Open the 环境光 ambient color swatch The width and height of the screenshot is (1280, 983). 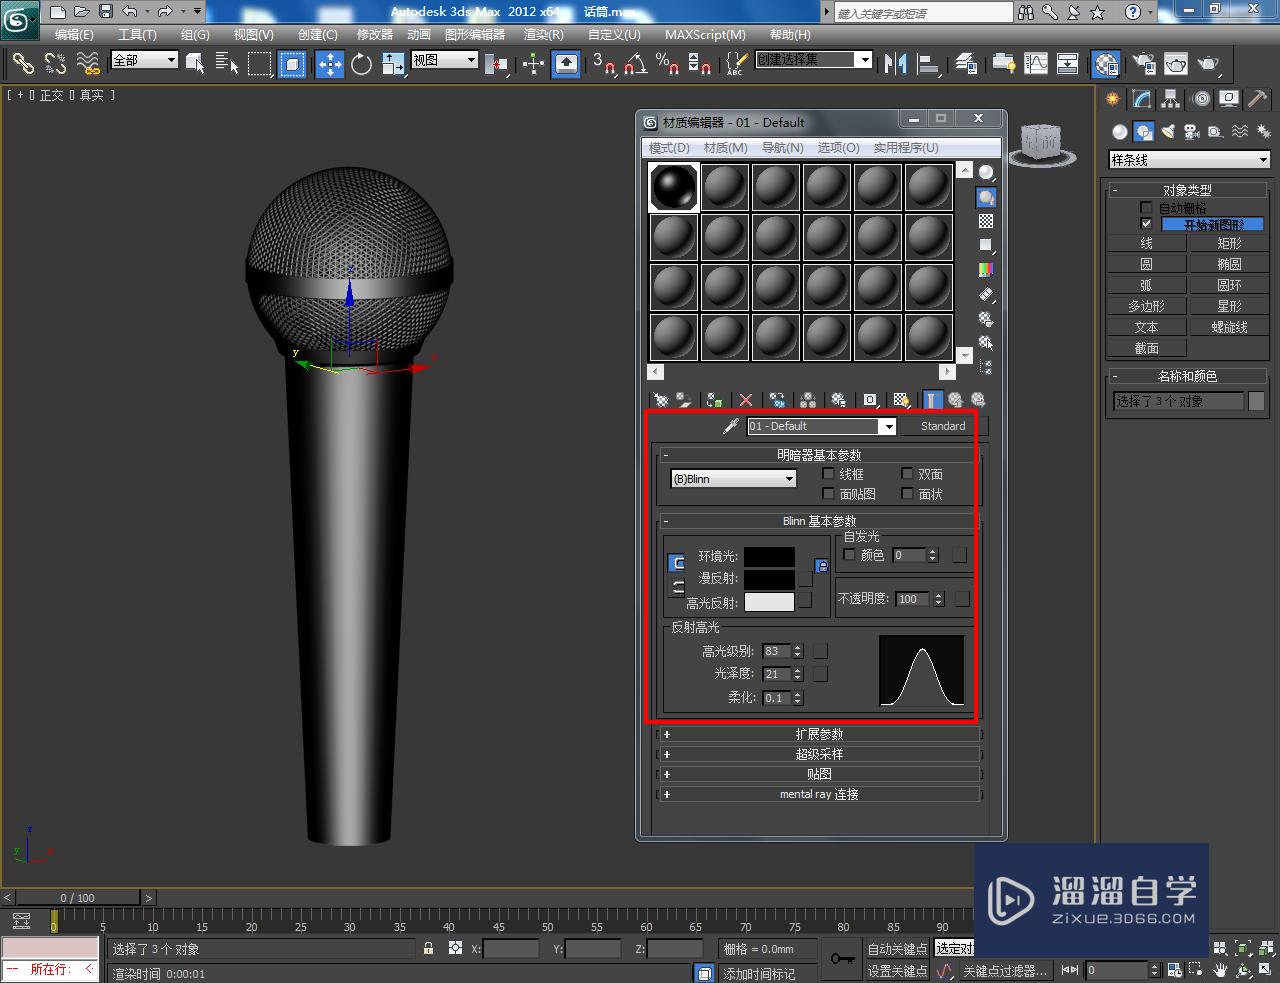click(769, 556)
